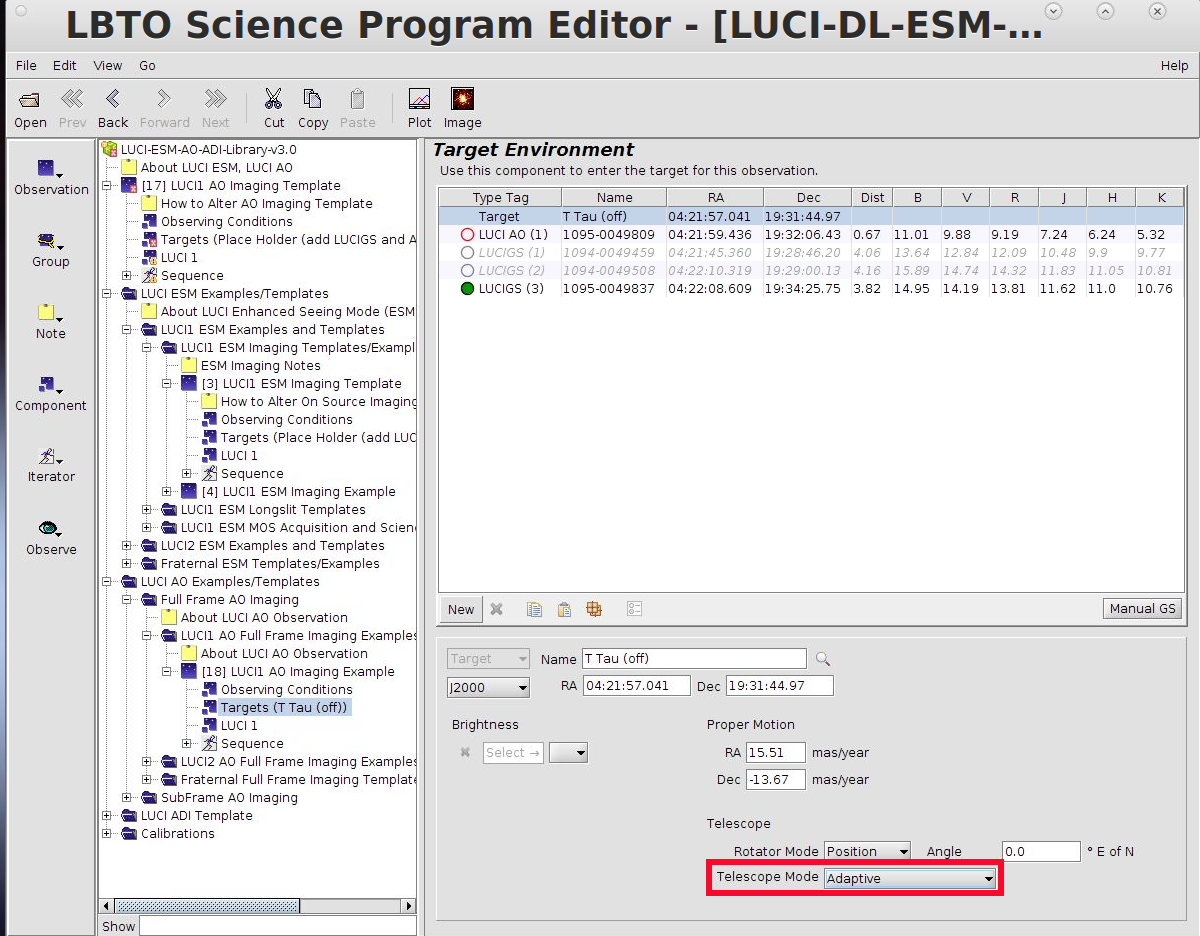Click the Forward toolbar arrow
Screen dimensions: 1200x936
tap(164, 99)
